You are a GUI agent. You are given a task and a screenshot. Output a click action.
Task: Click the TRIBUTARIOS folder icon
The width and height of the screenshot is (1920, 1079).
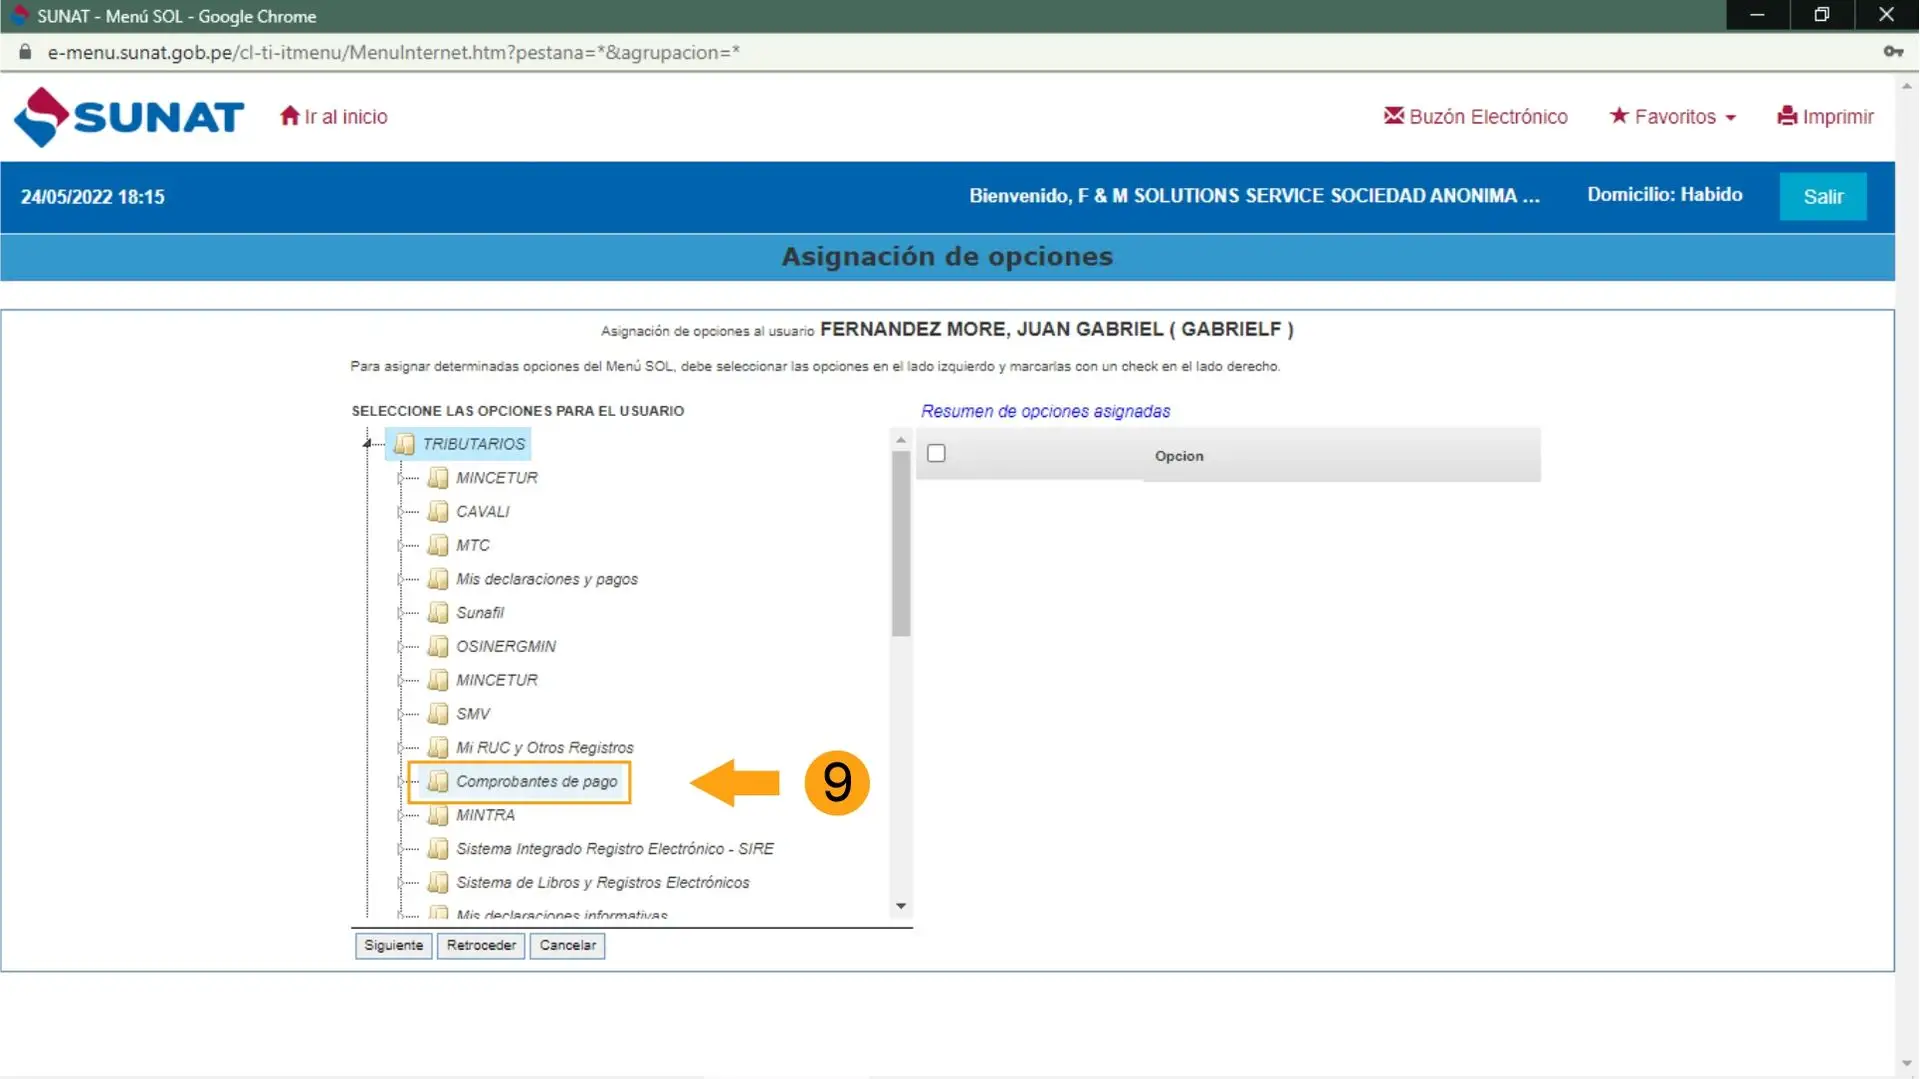click(x=404, y=444)
